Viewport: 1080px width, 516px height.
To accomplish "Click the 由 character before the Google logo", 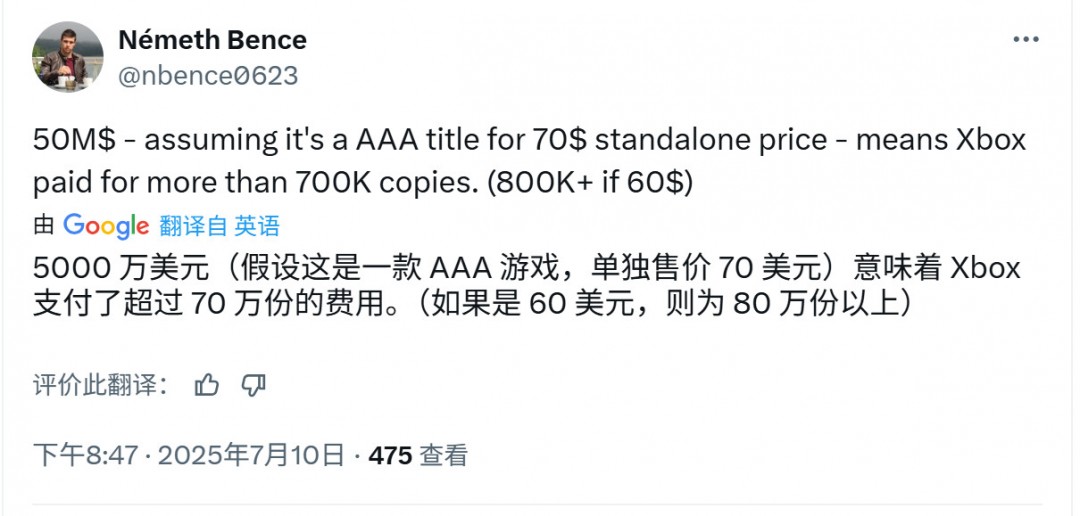I will pyautogui.click(x=44, y=226).
